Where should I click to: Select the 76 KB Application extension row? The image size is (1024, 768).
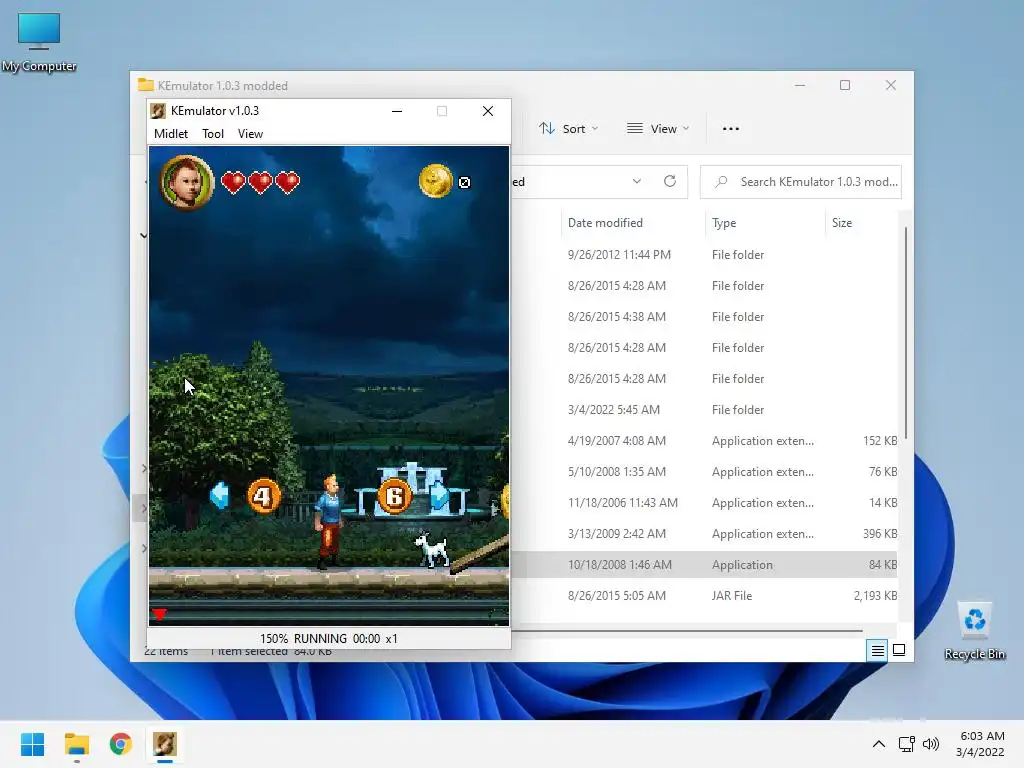coord(704,472)
